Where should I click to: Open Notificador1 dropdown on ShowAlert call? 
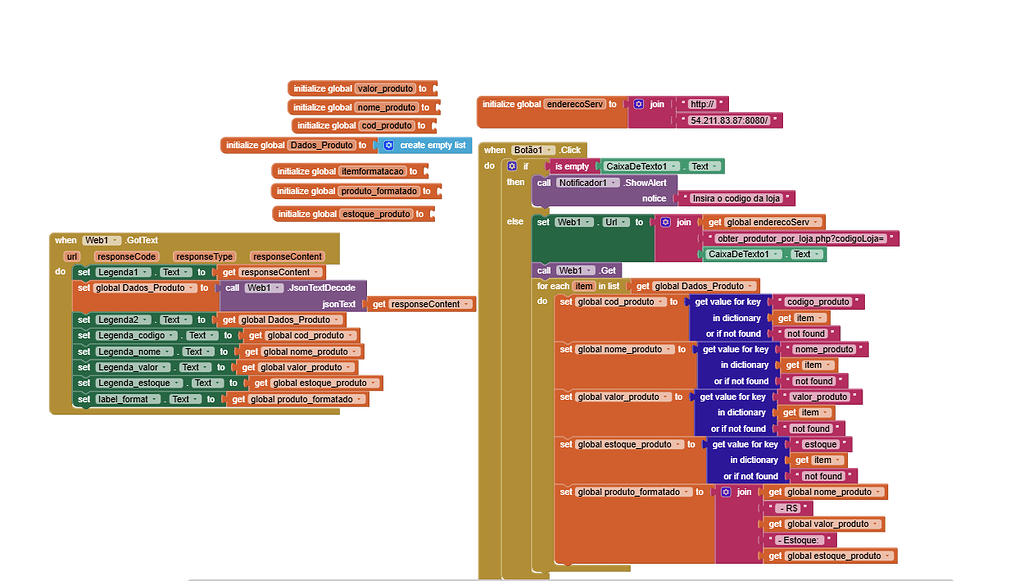[605, 182]
